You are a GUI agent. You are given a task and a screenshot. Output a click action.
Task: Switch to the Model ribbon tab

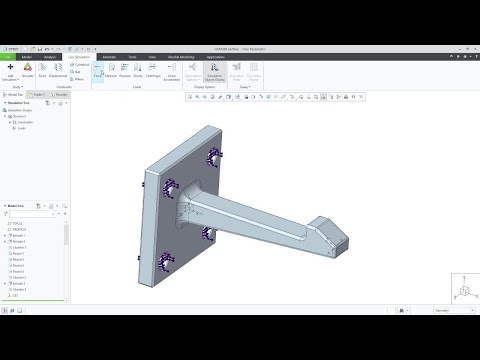click(x=27, y=57)
